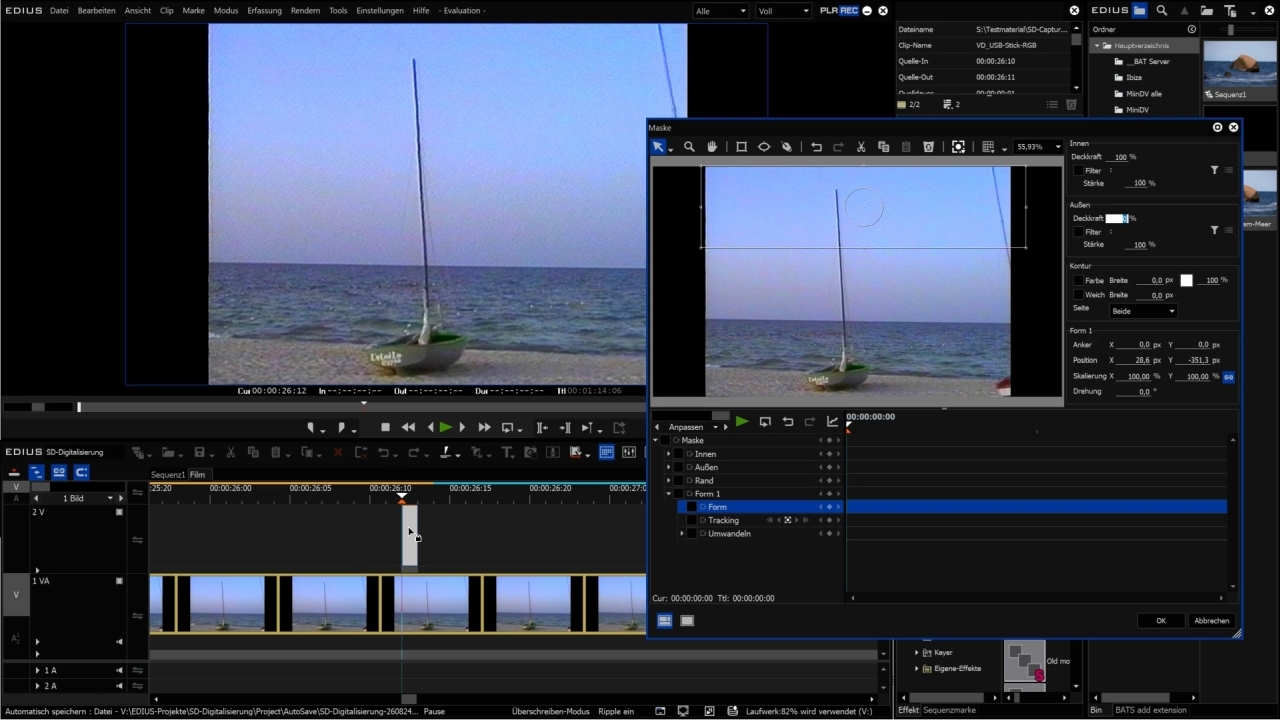Toggle the scaling link aspect-ratio icon

1228,376
